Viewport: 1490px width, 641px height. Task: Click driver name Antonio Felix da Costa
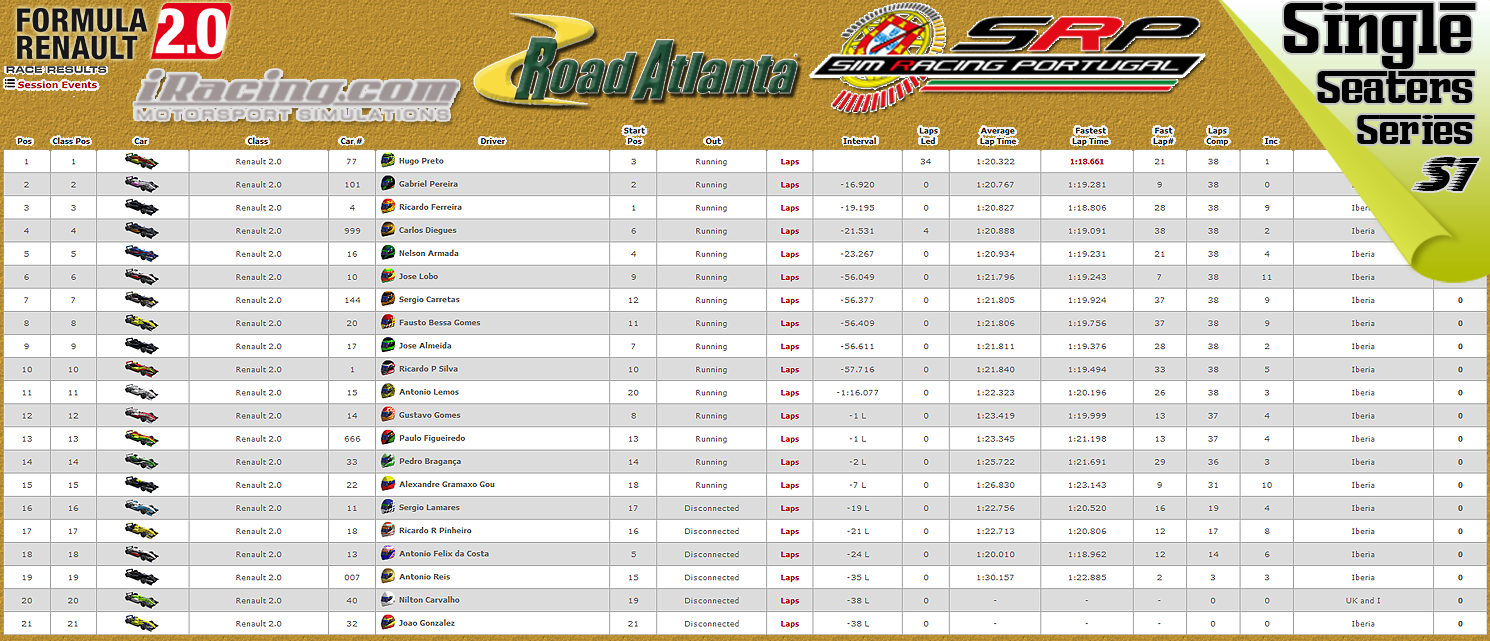(443, 554)
